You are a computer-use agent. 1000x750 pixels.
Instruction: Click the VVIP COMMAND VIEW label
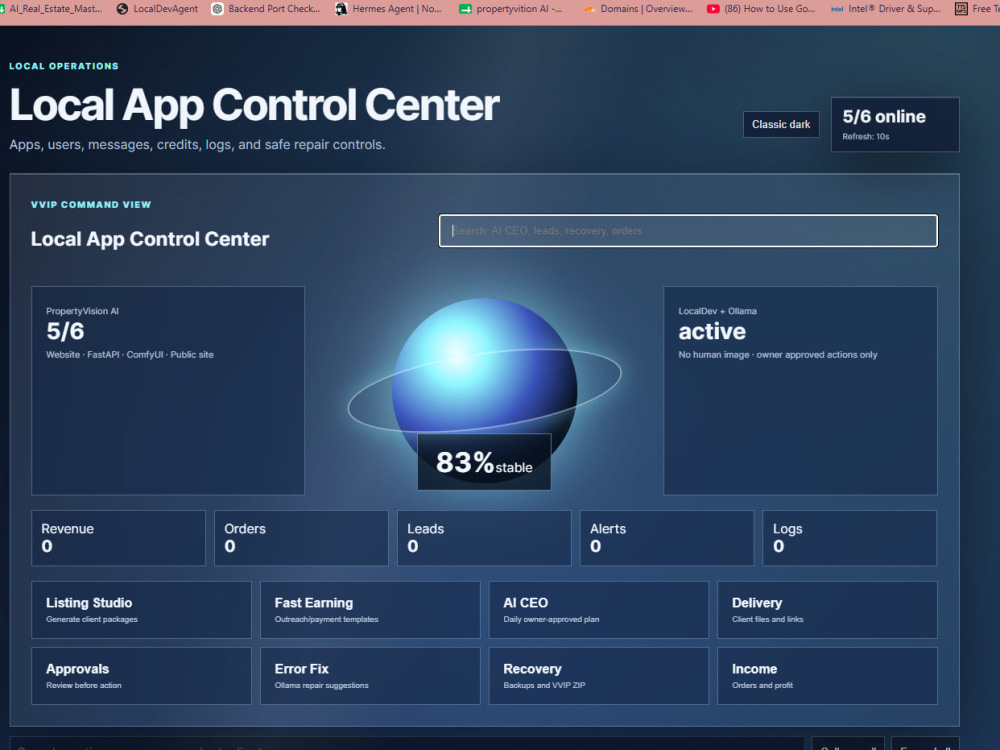point(91,205)
